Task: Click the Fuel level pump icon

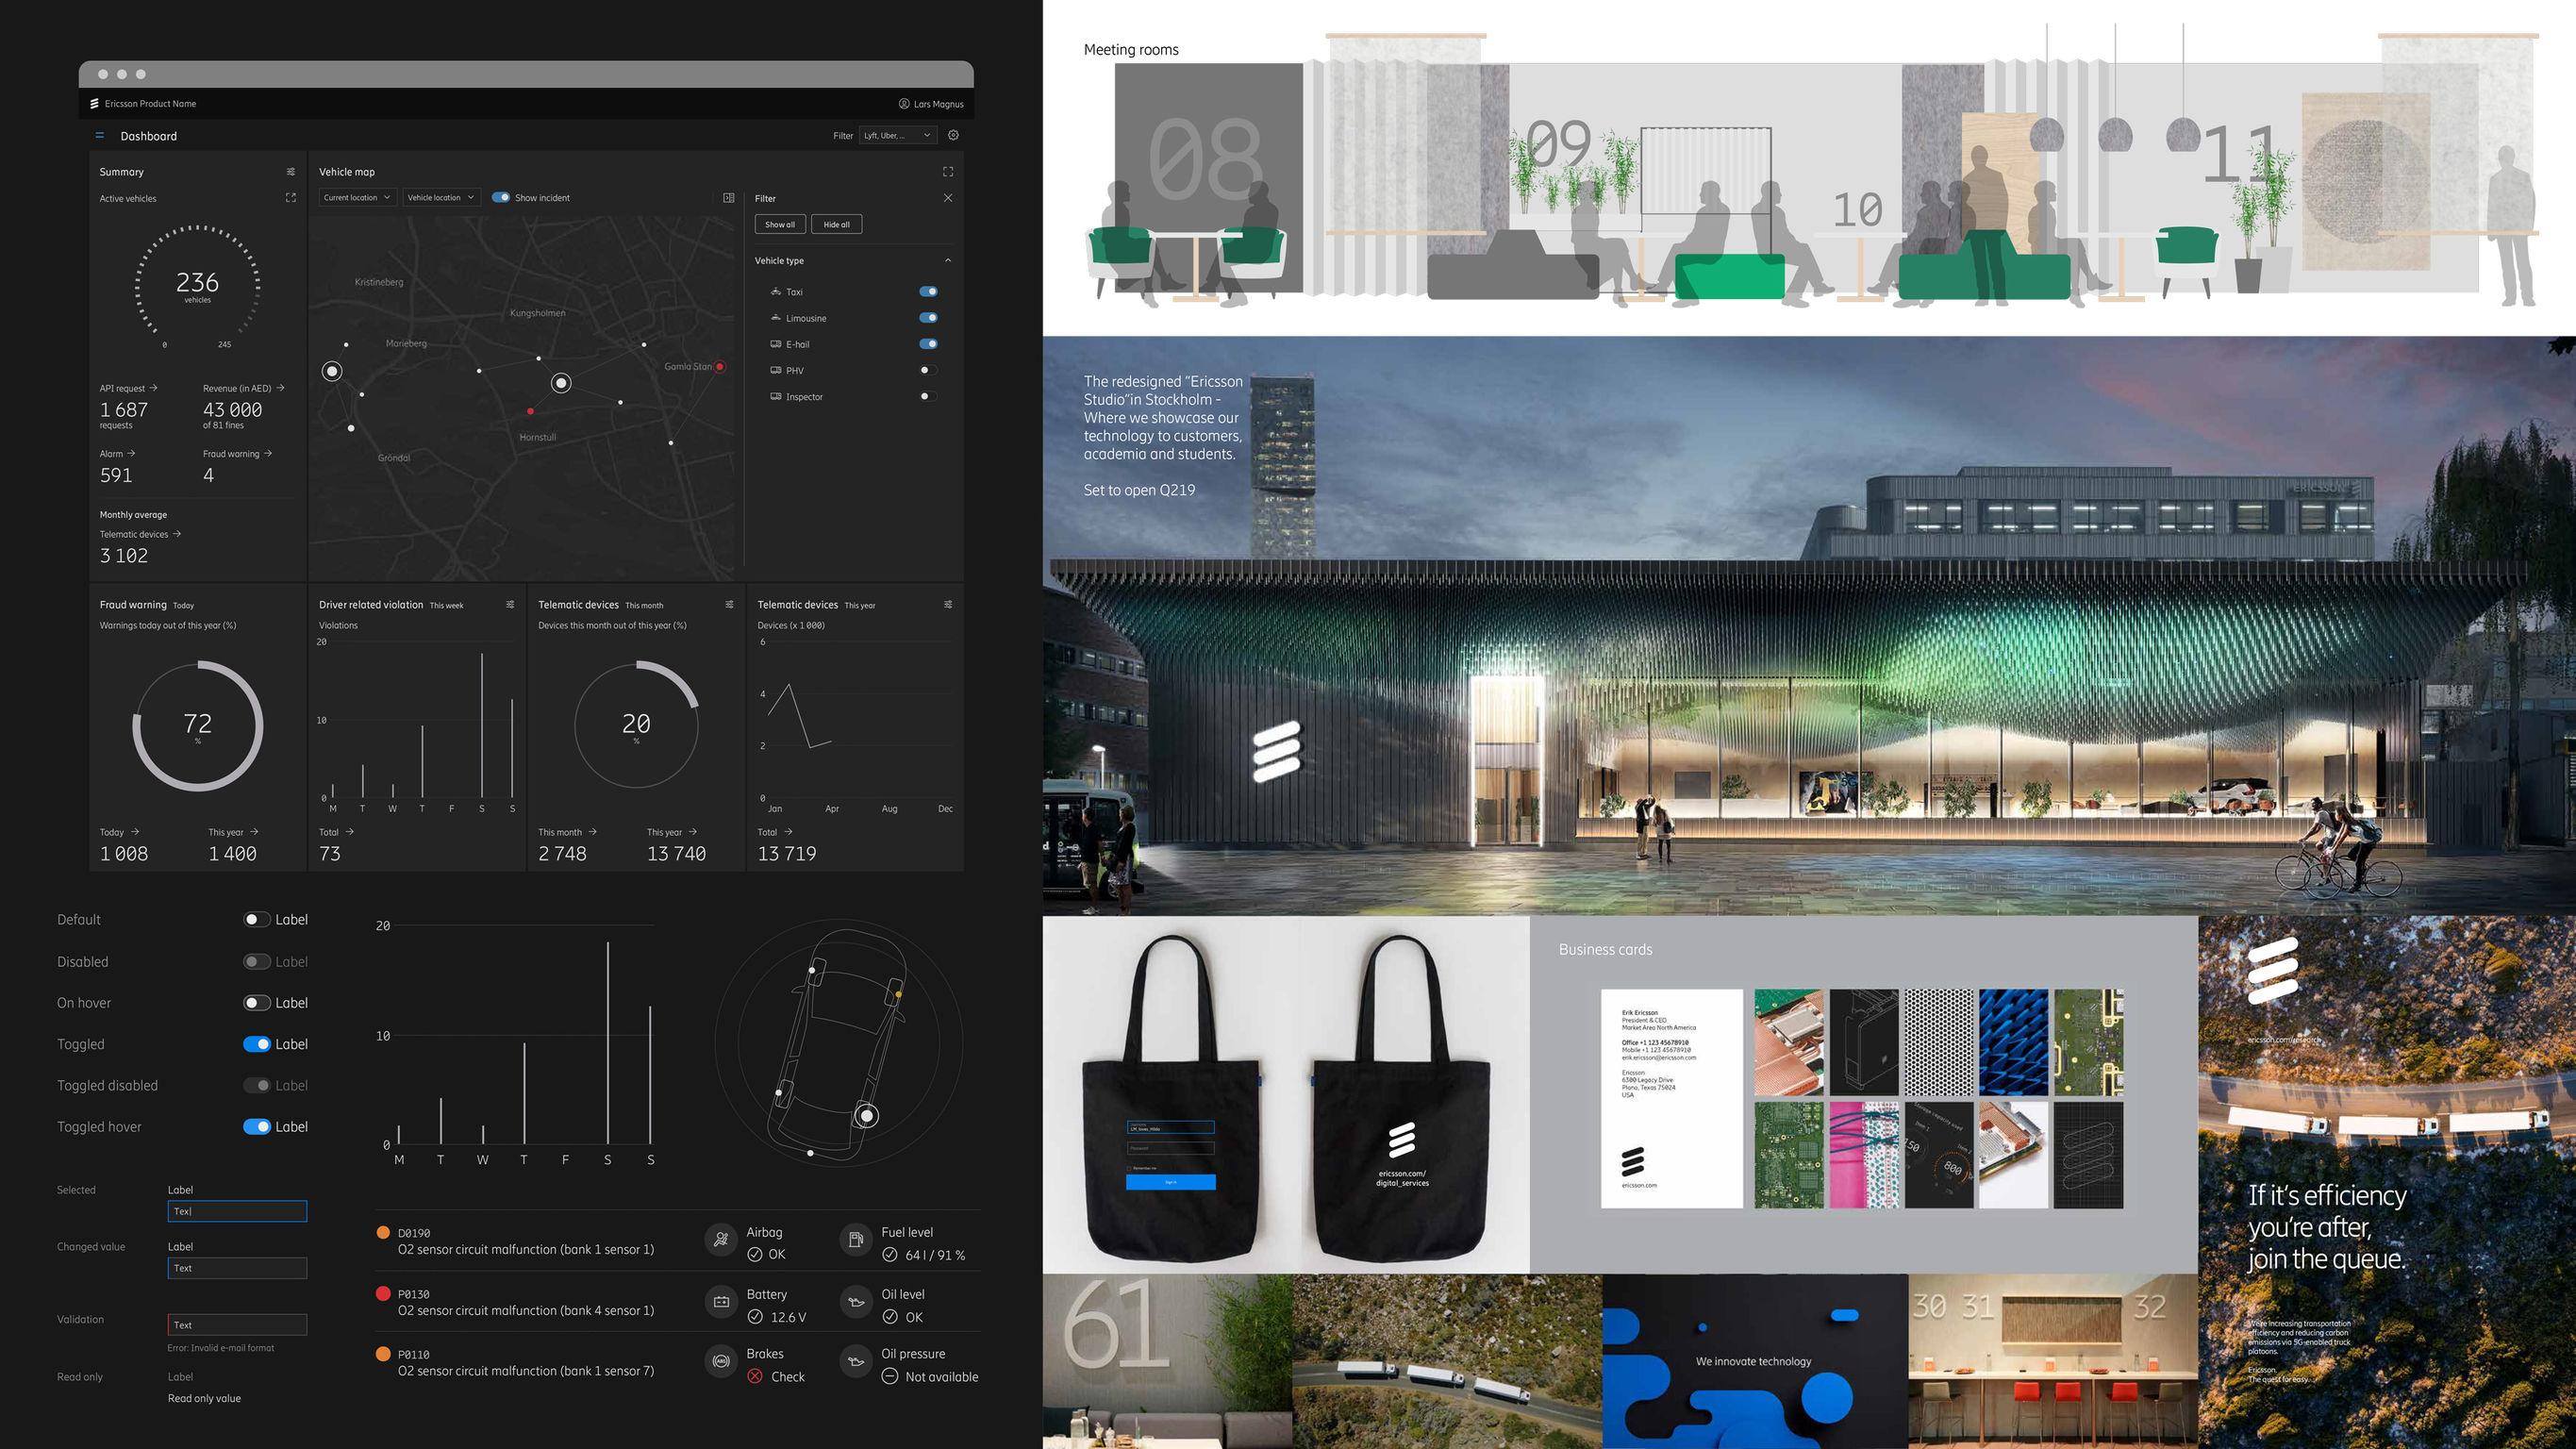Action: (856, 1240)
